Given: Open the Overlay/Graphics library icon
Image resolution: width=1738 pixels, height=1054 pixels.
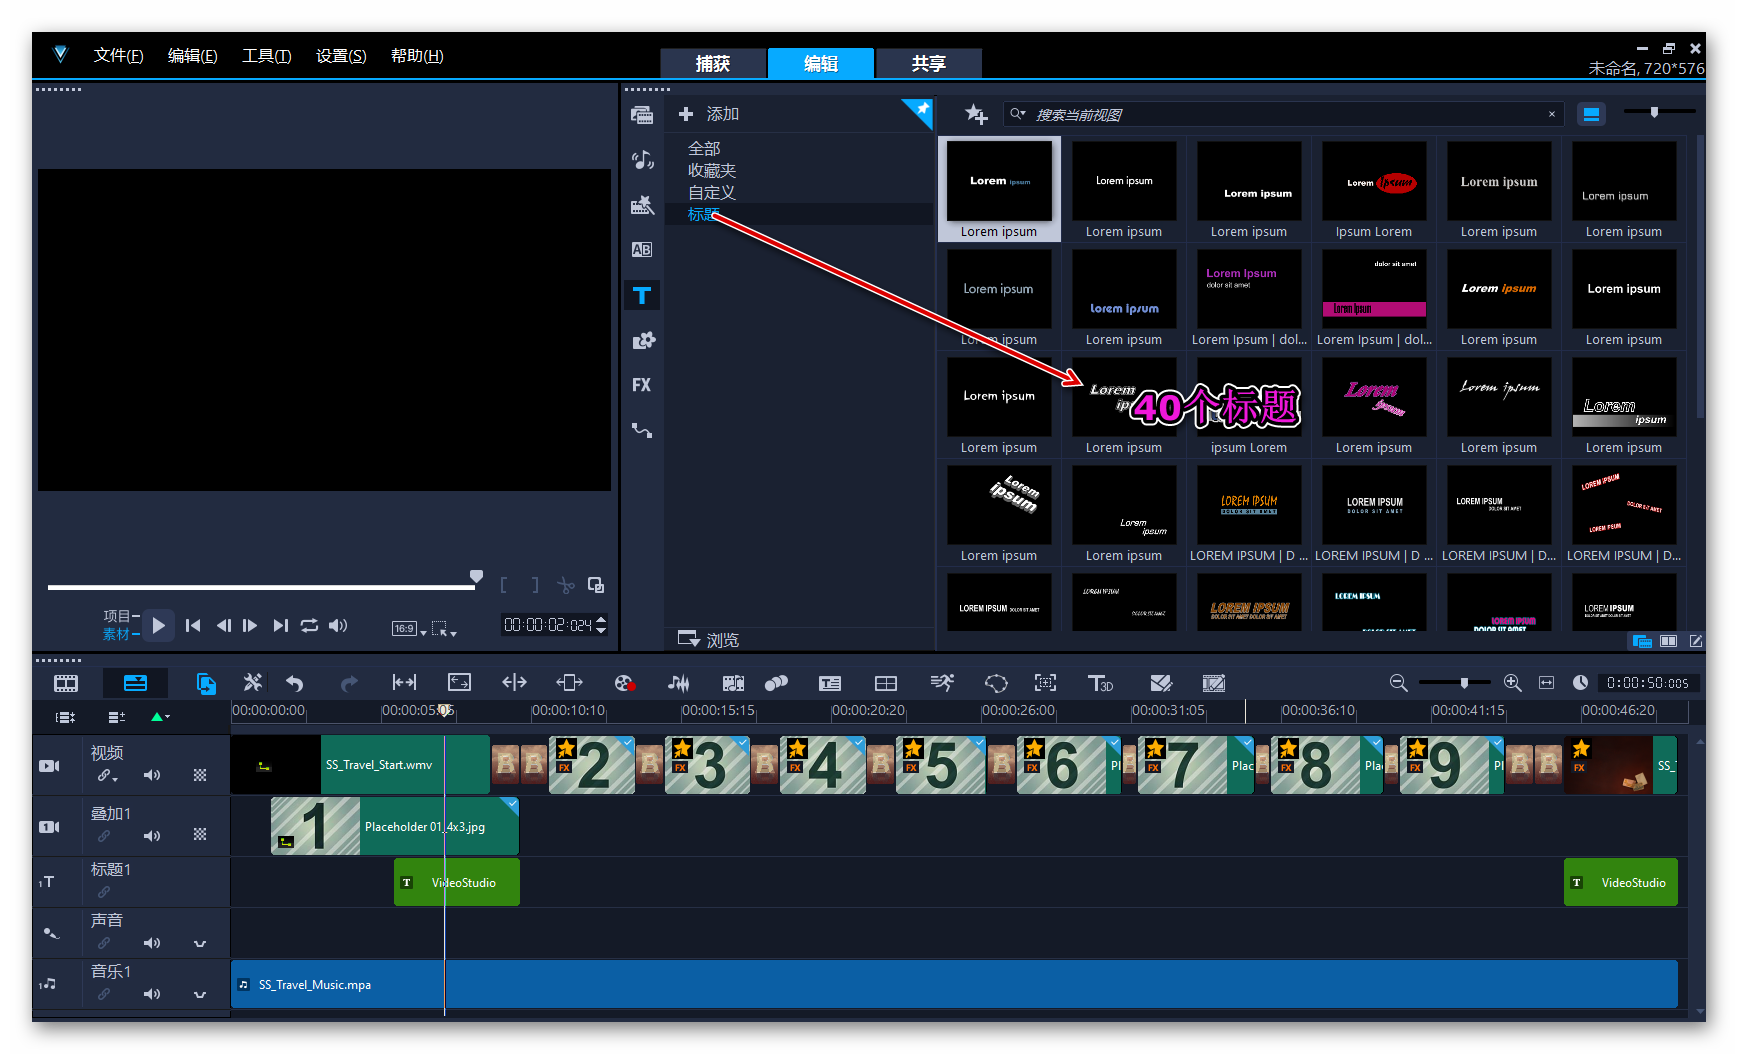Looking at the screenshot, I should coord(642,340).
